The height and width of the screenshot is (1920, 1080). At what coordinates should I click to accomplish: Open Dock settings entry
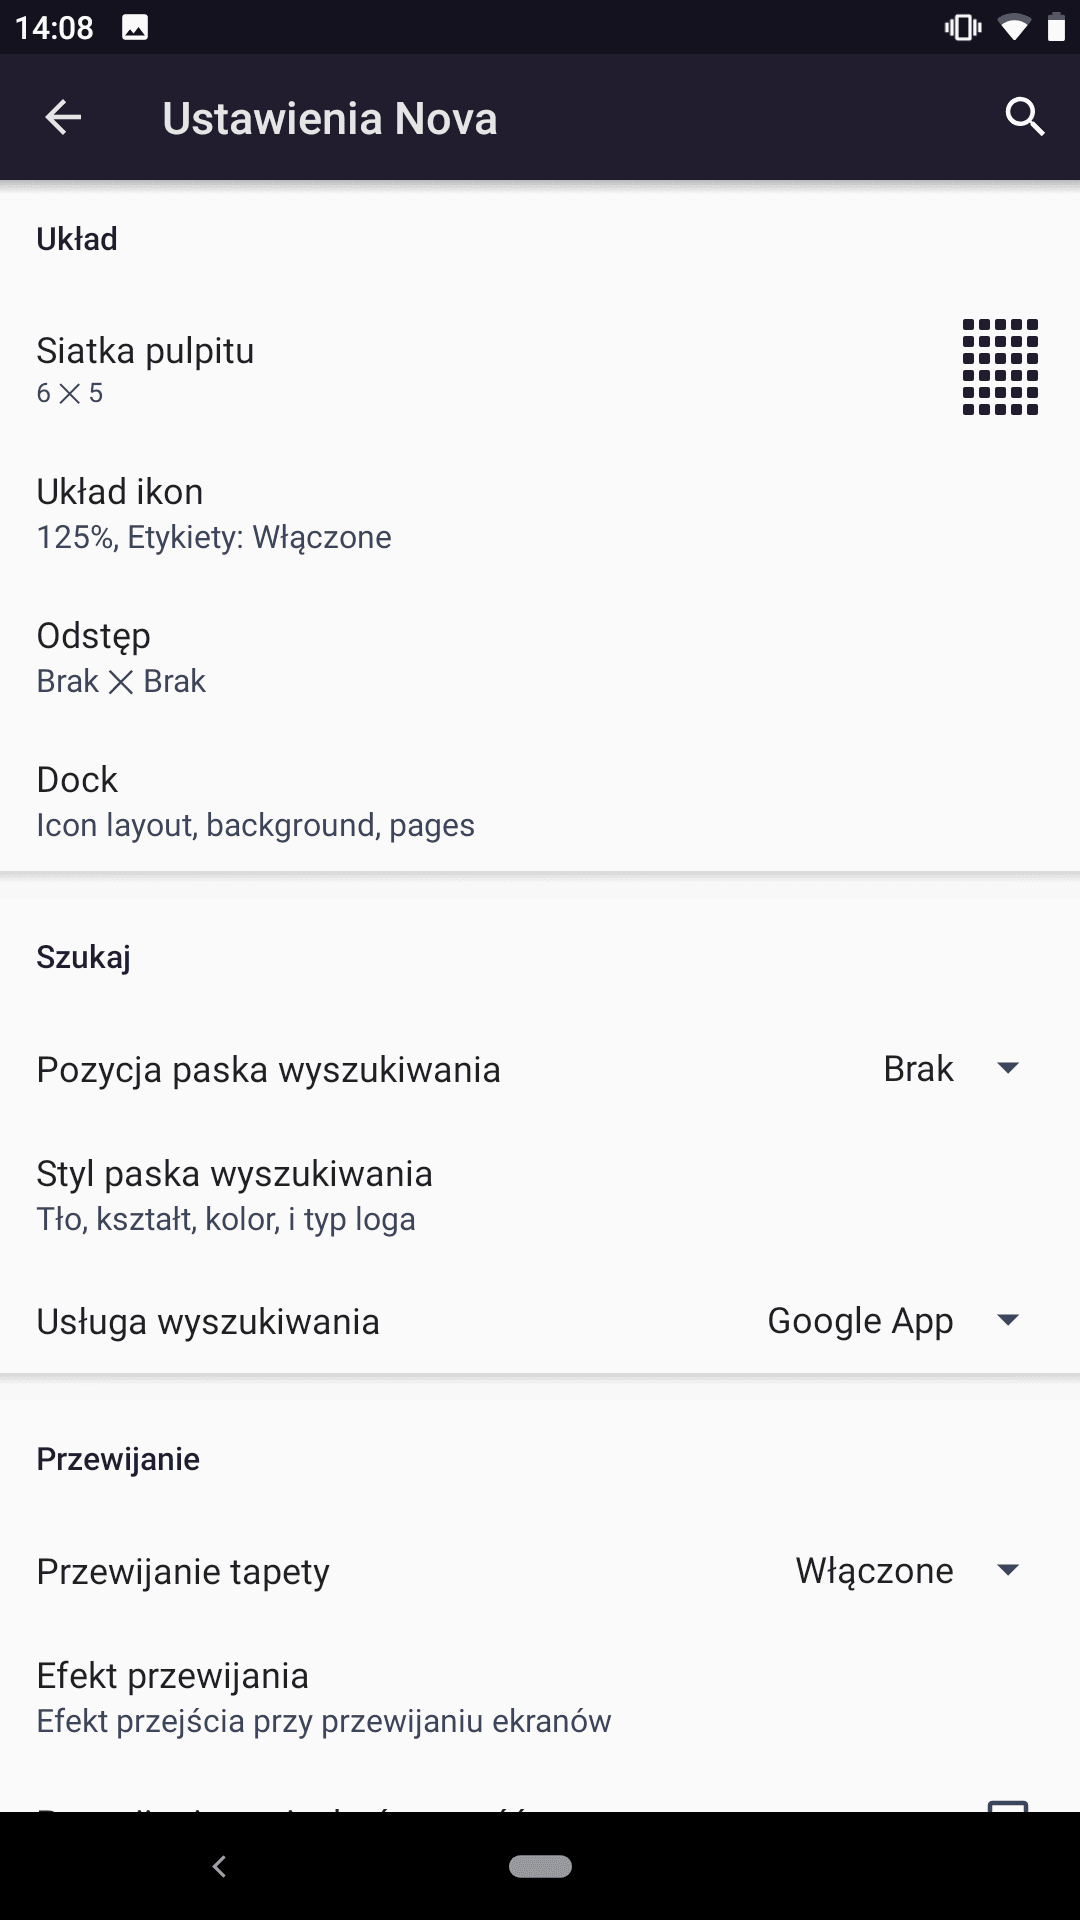(x=540, y=800)
